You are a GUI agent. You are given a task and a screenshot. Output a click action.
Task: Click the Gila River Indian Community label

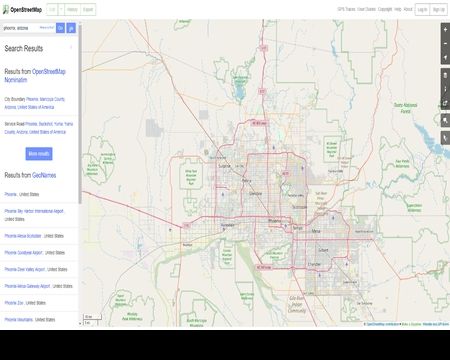[x=297, y=304]
